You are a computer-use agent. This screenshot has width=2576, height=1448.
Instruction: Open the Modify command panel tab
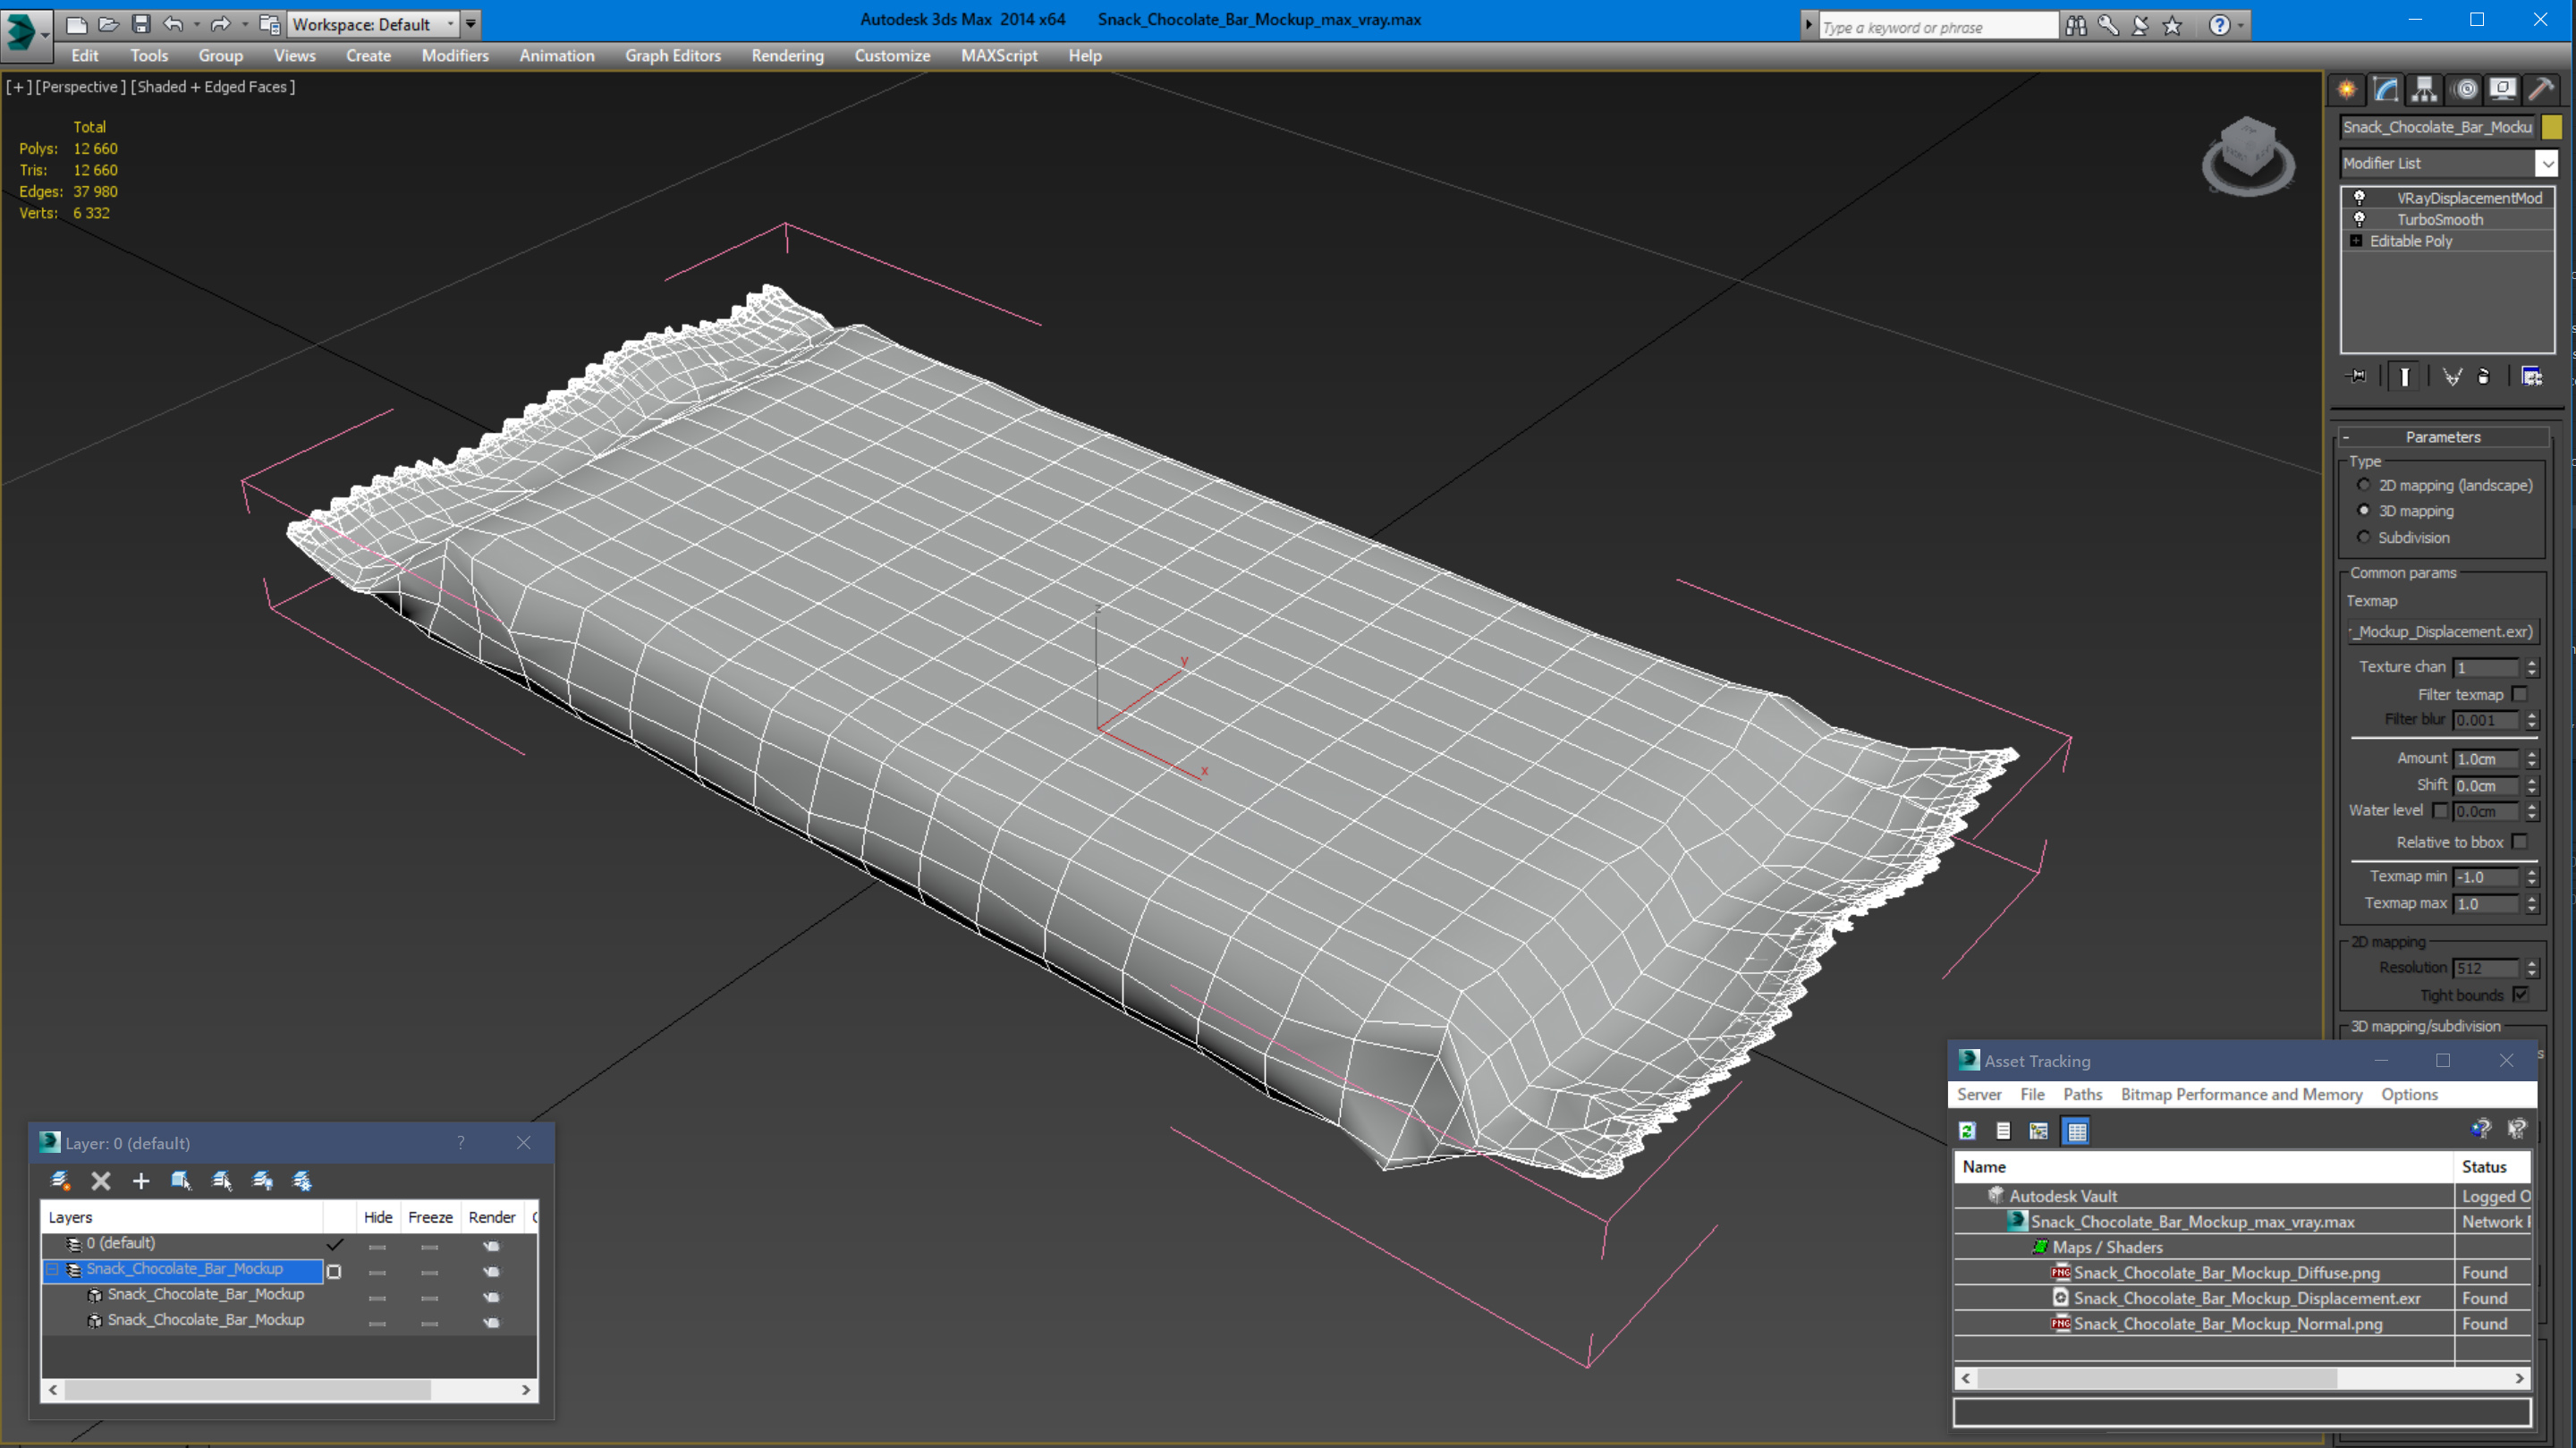[2385, 90]
